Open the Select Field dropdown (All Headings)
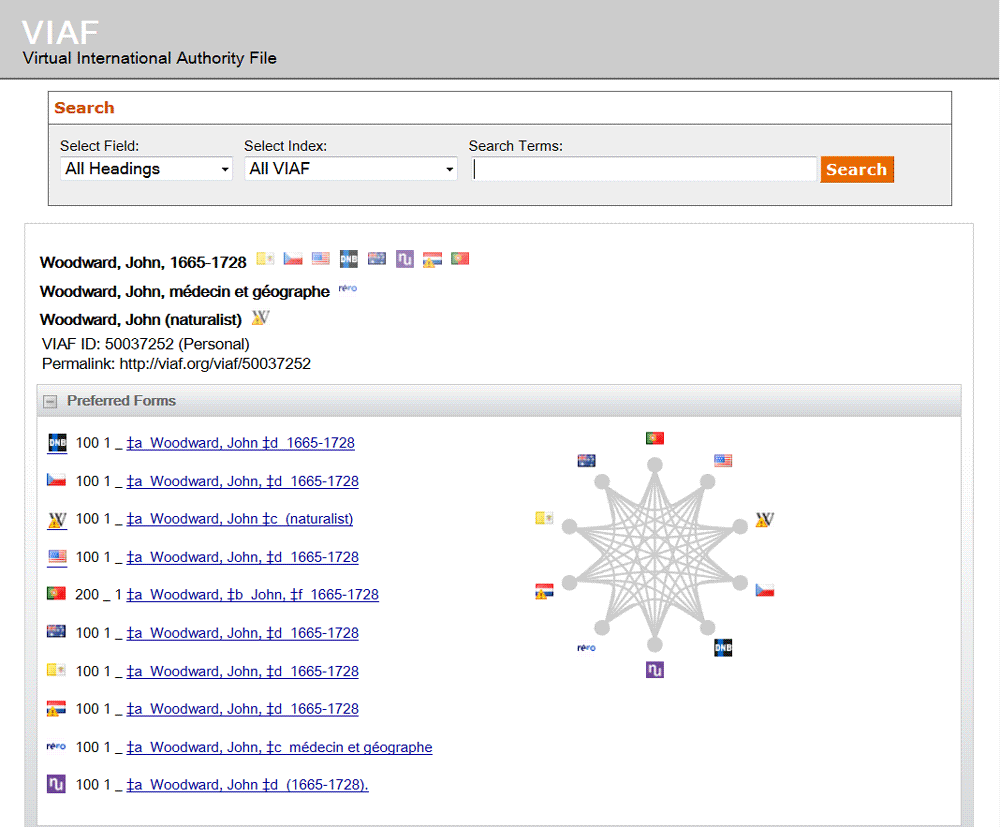 (x=147, y=169)
